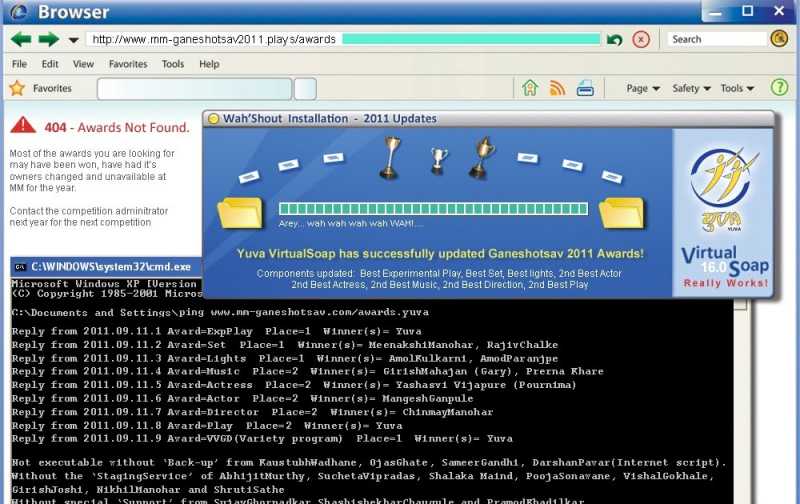Open the Home page icon
Viewport: 800px width, 504px height.
pyautogui.click(x=530, y=88)
